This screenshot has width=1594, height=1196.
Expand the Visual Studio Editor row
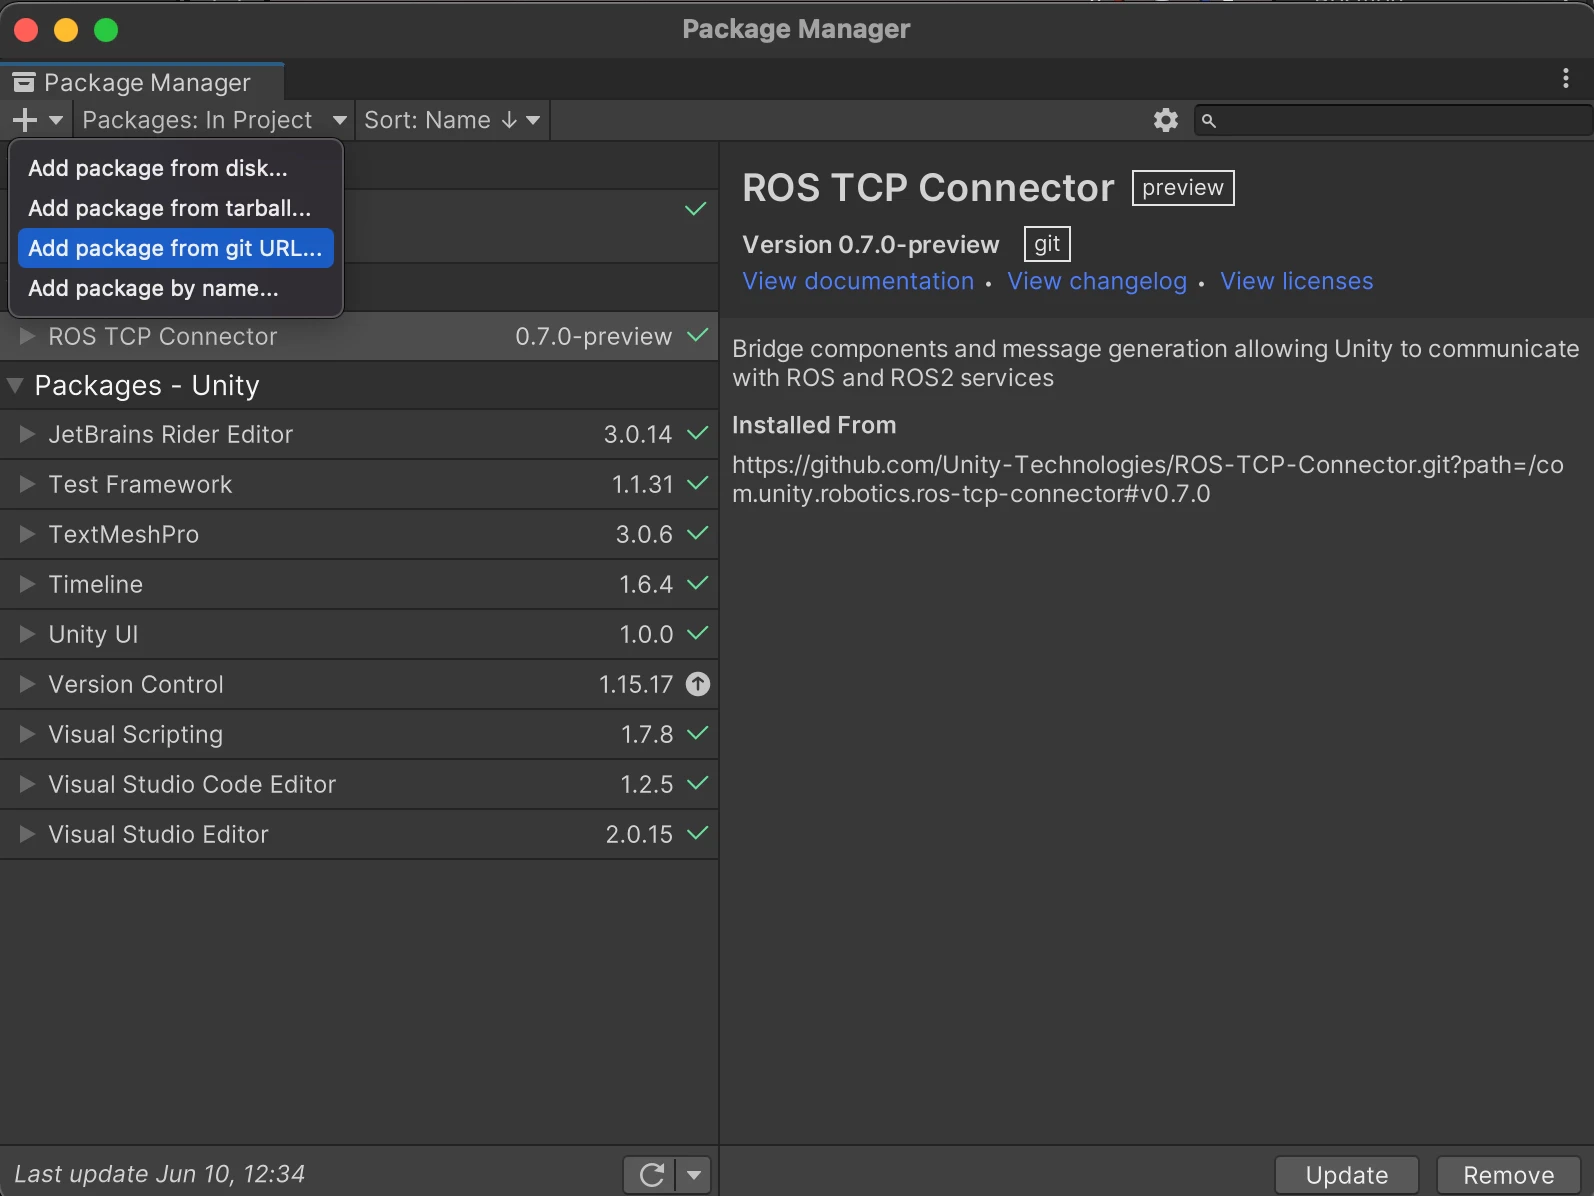pos(27,834)
